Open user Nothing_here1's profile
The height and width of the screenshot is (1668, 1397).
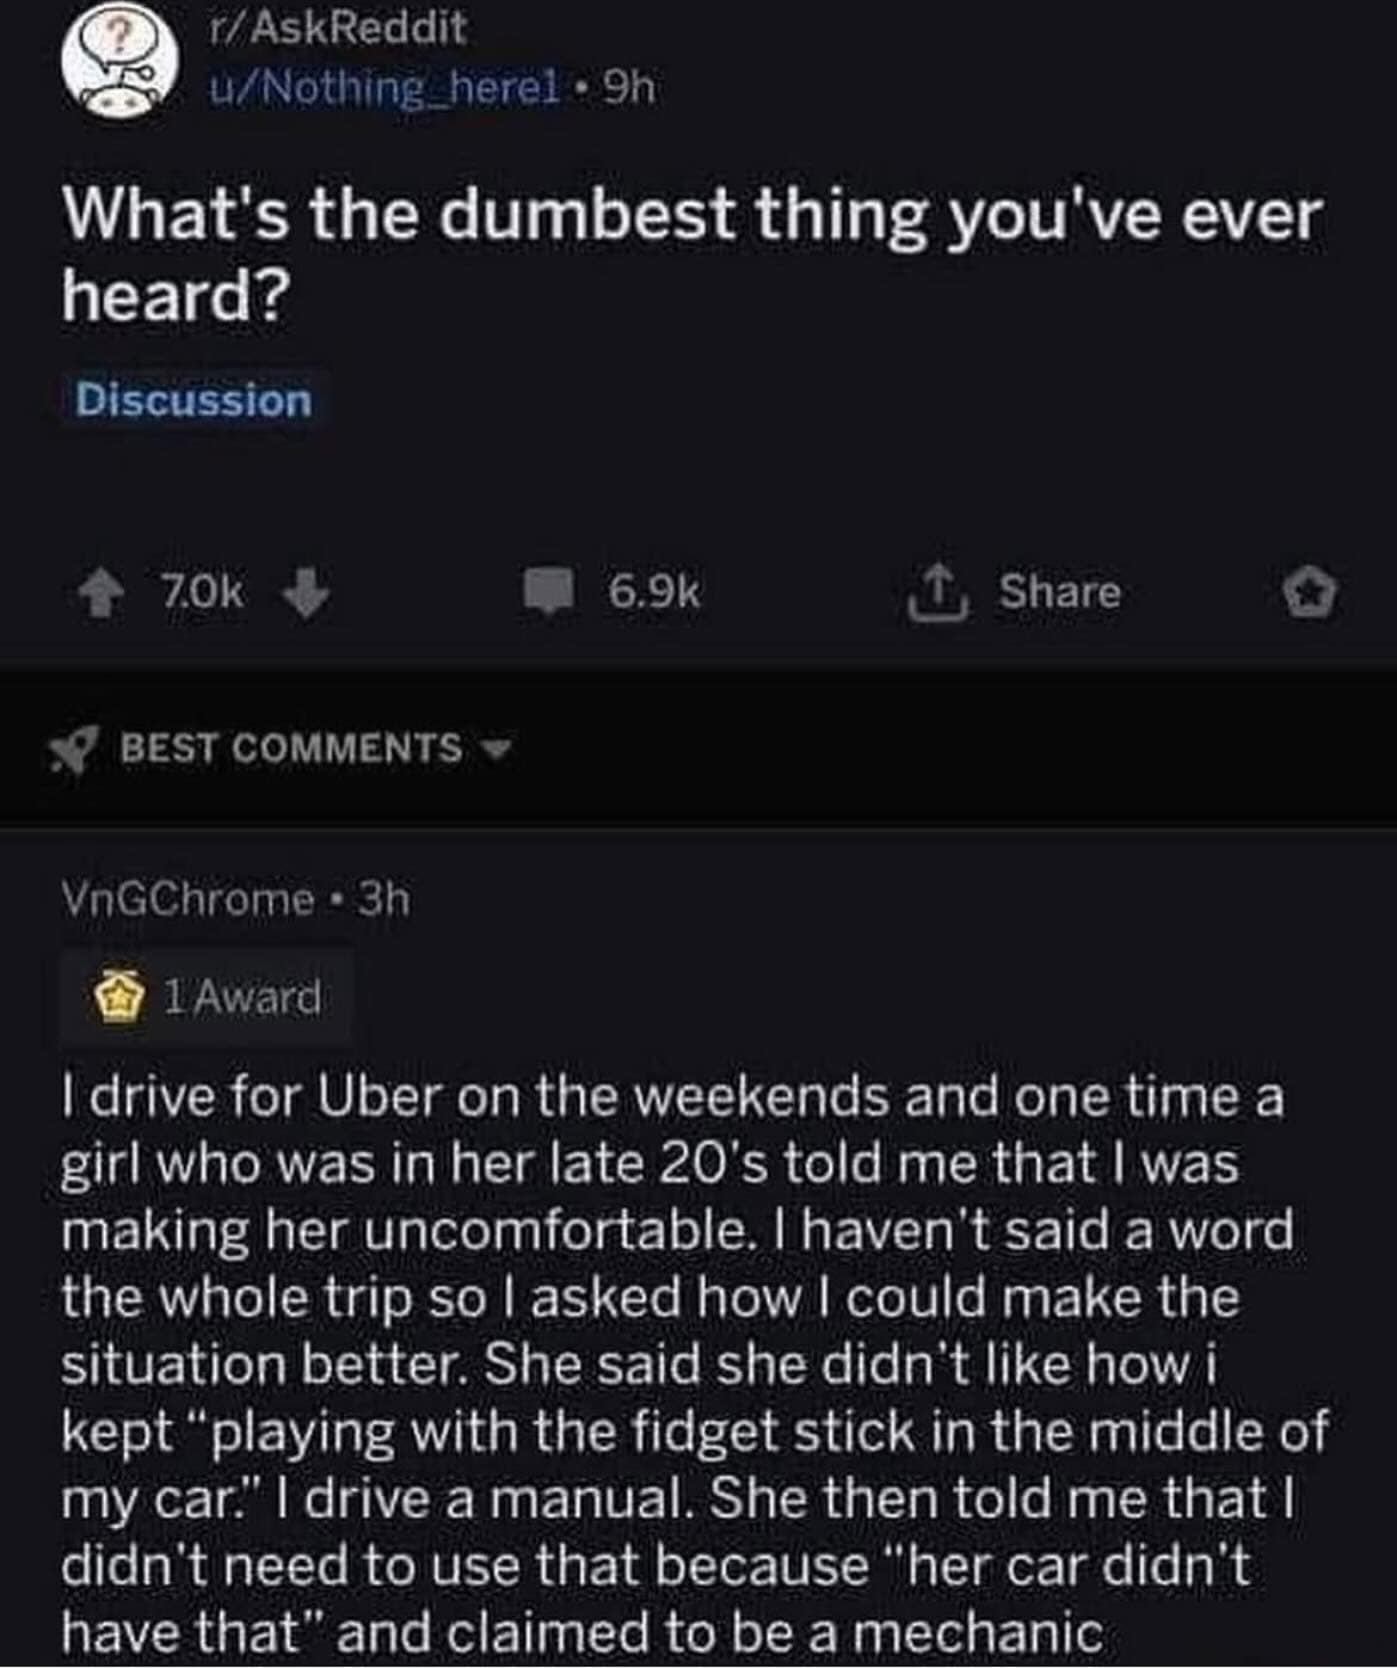(381, 90)
